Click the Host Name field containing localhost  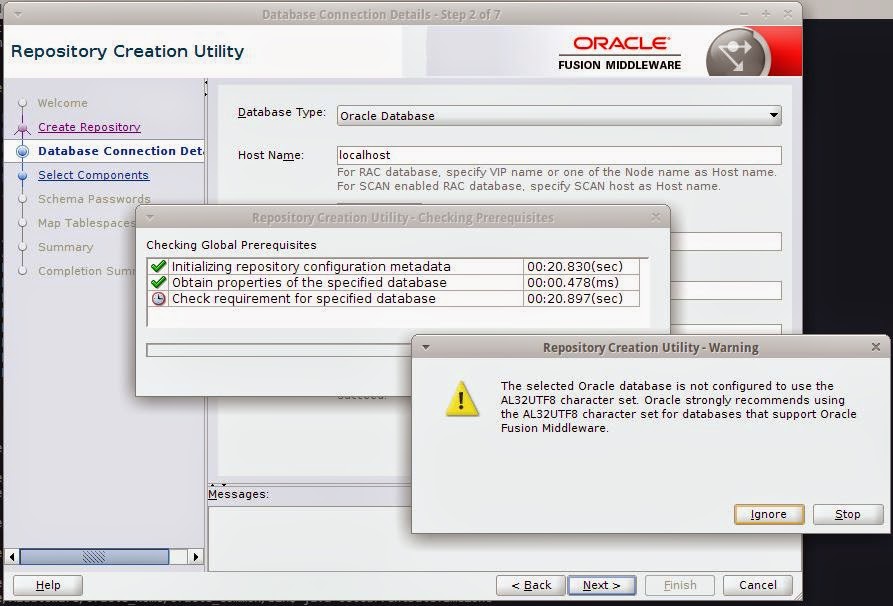tap(559, 155)
